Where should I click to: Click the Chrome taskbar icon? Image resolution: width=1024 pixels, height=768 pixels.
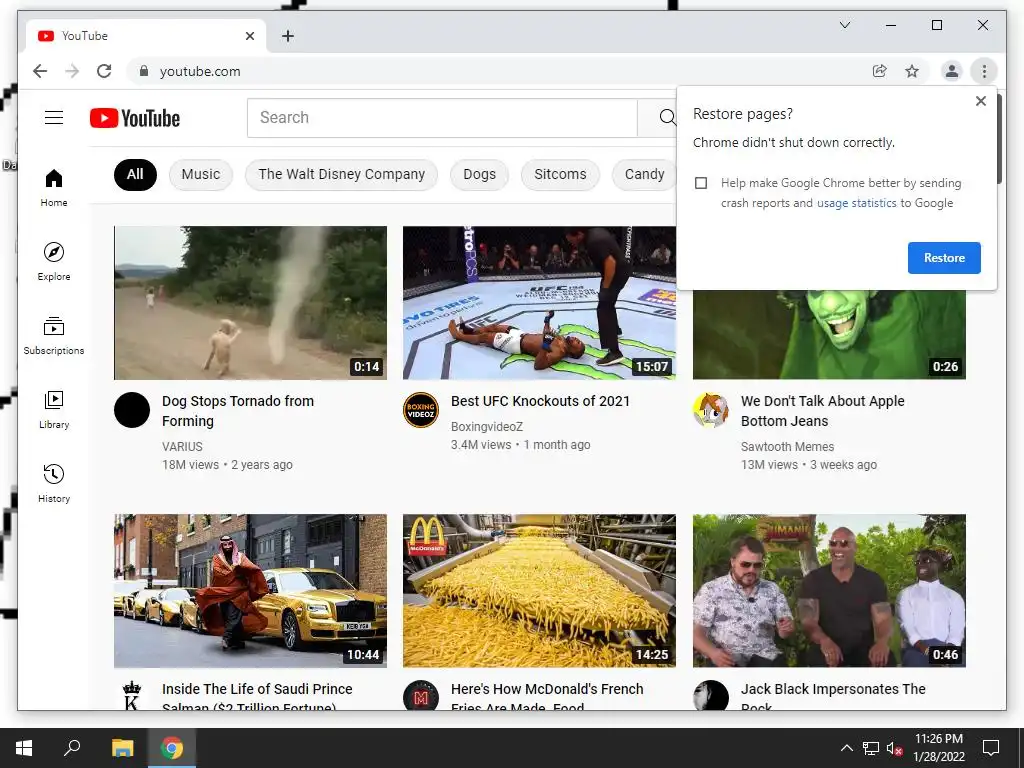click(x=172, y=748)
